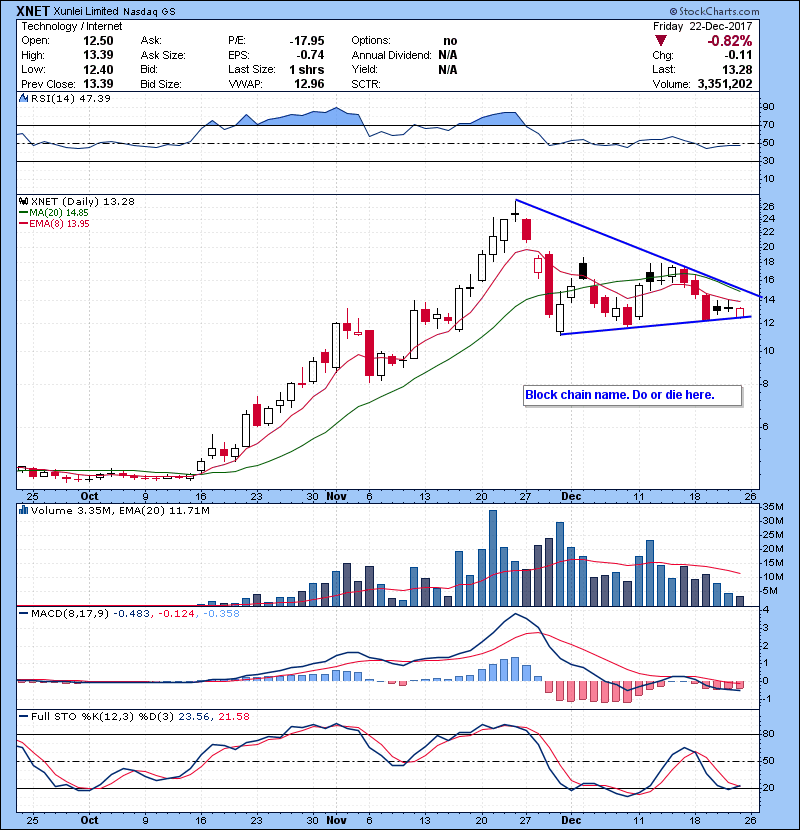The width and height of the screenshot is (800, 830).
Task: Select the Chg value -0.11
Action: click(x=738, y=55)
